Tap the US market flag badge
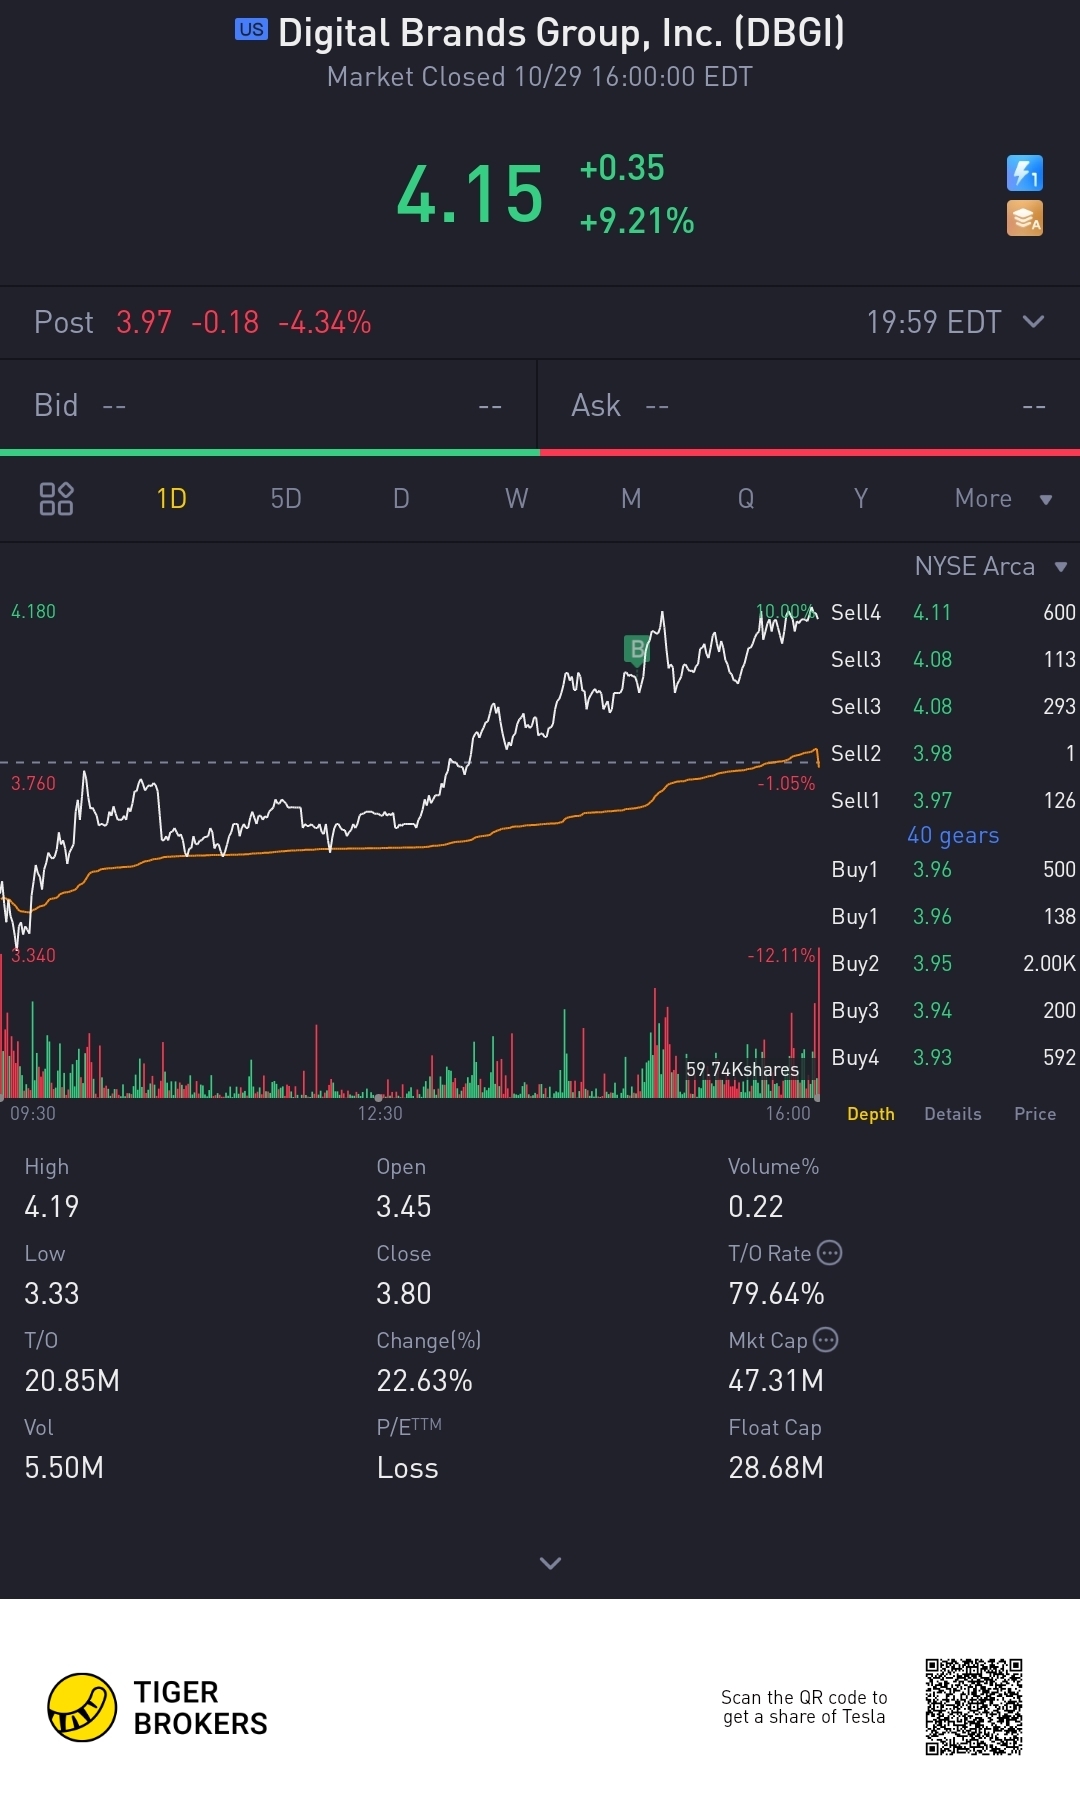Screen dimensions: 1080x1816 coord(251,30)
